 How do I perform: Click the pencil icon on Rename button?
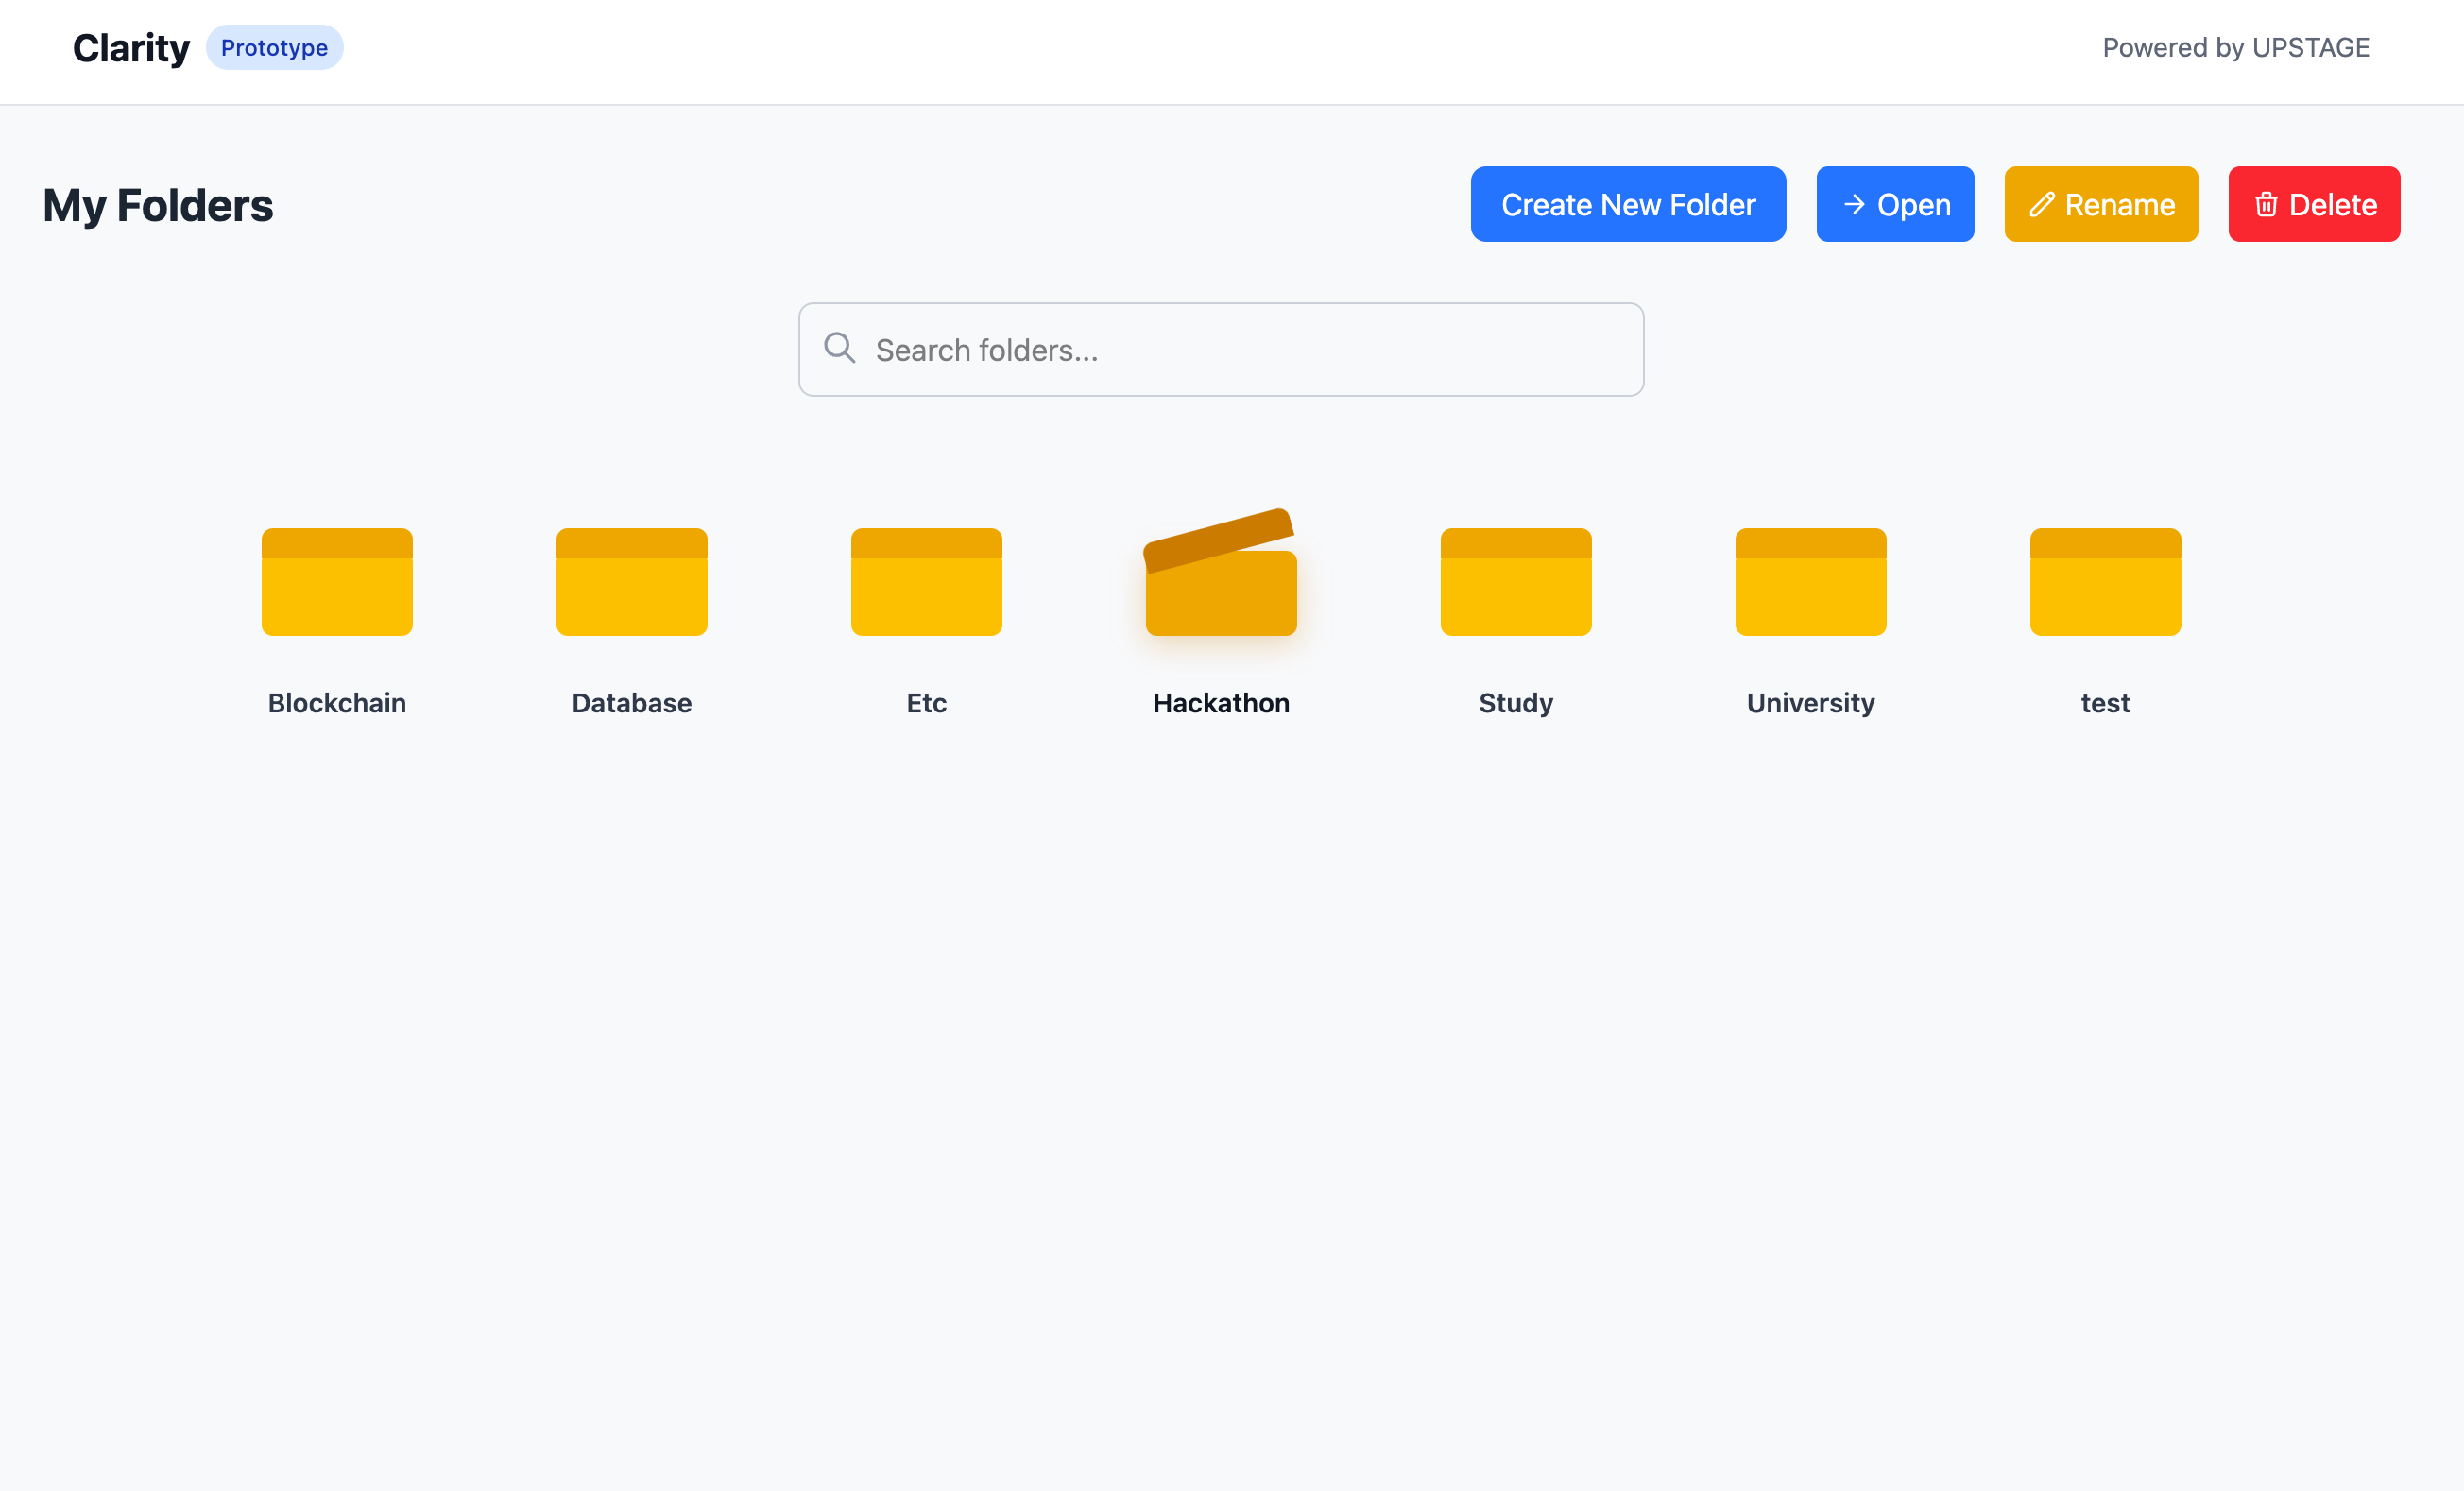point(2041,205)
